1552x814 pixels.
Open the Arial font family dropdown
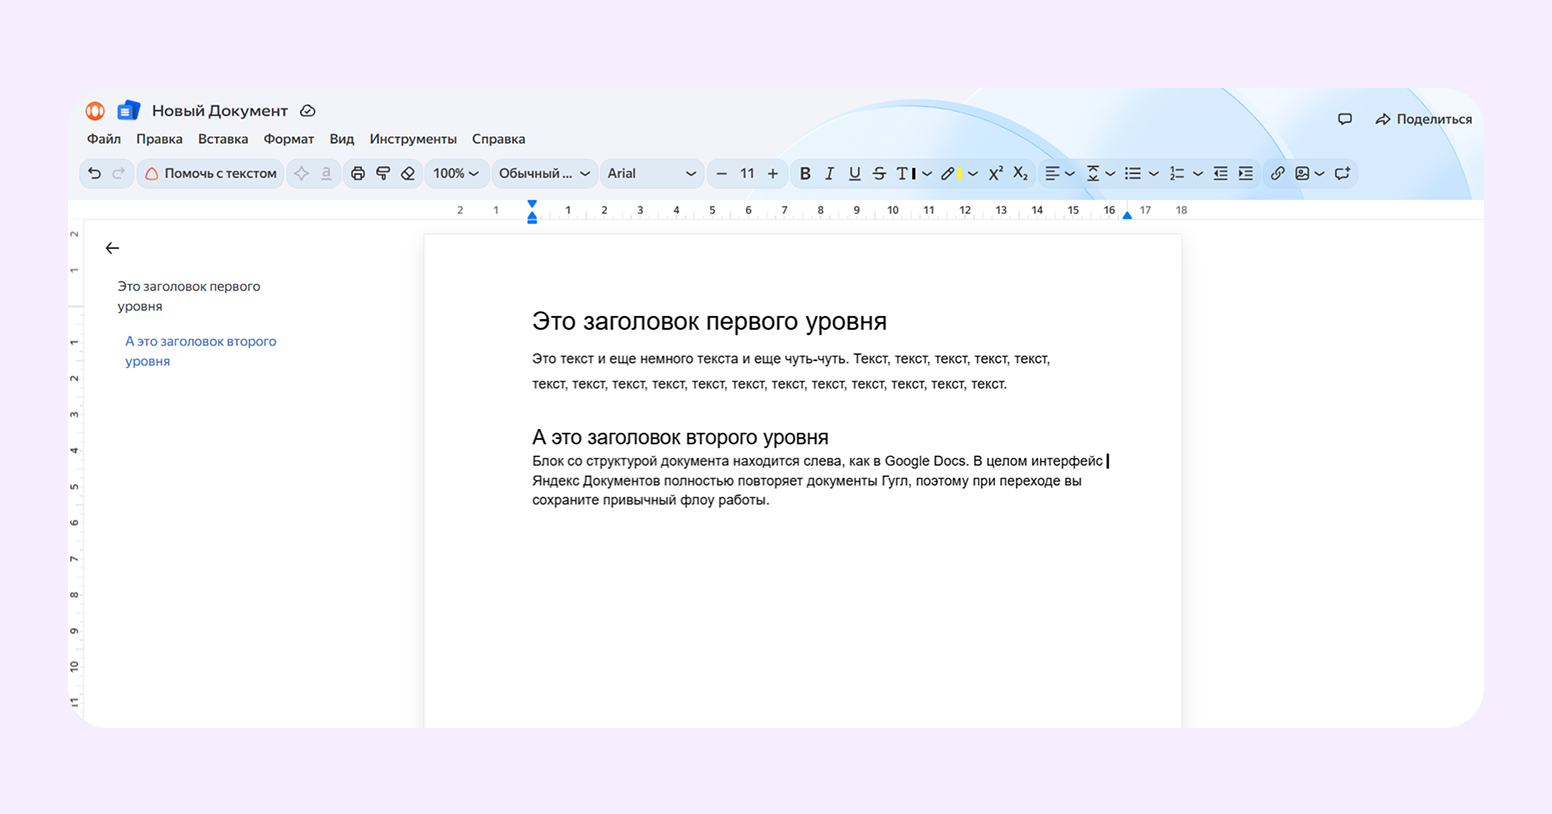click(652, 173)
